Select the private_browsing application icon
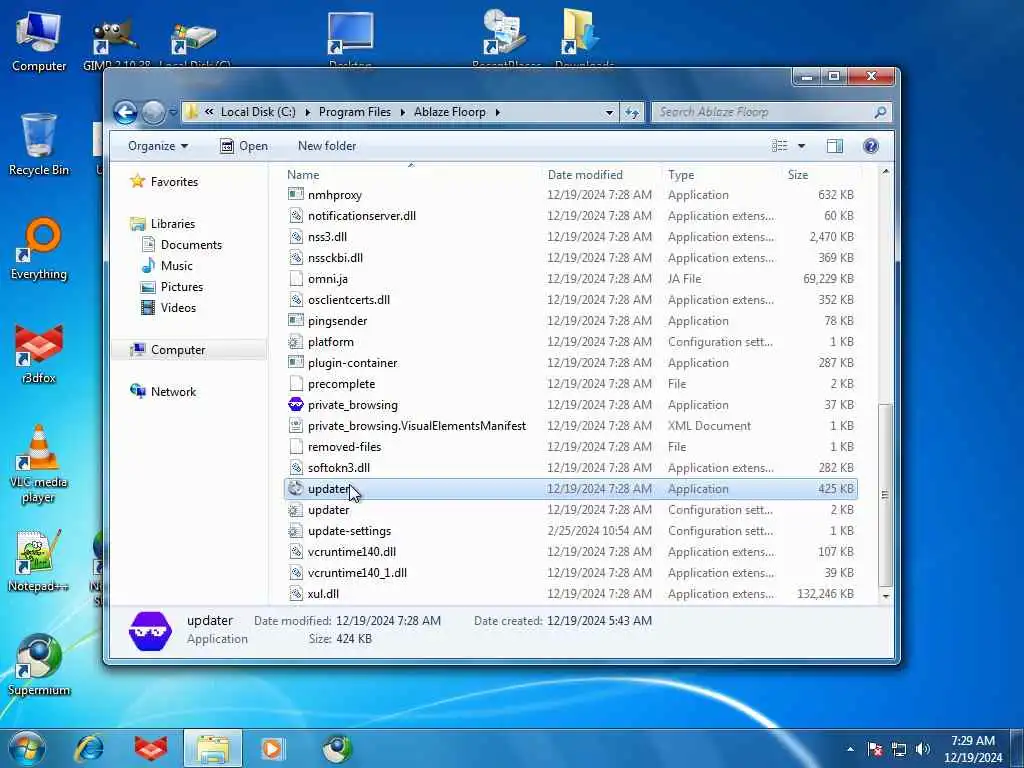The width and height of the screenshot is (1024, 768). (x=296, y=405)
